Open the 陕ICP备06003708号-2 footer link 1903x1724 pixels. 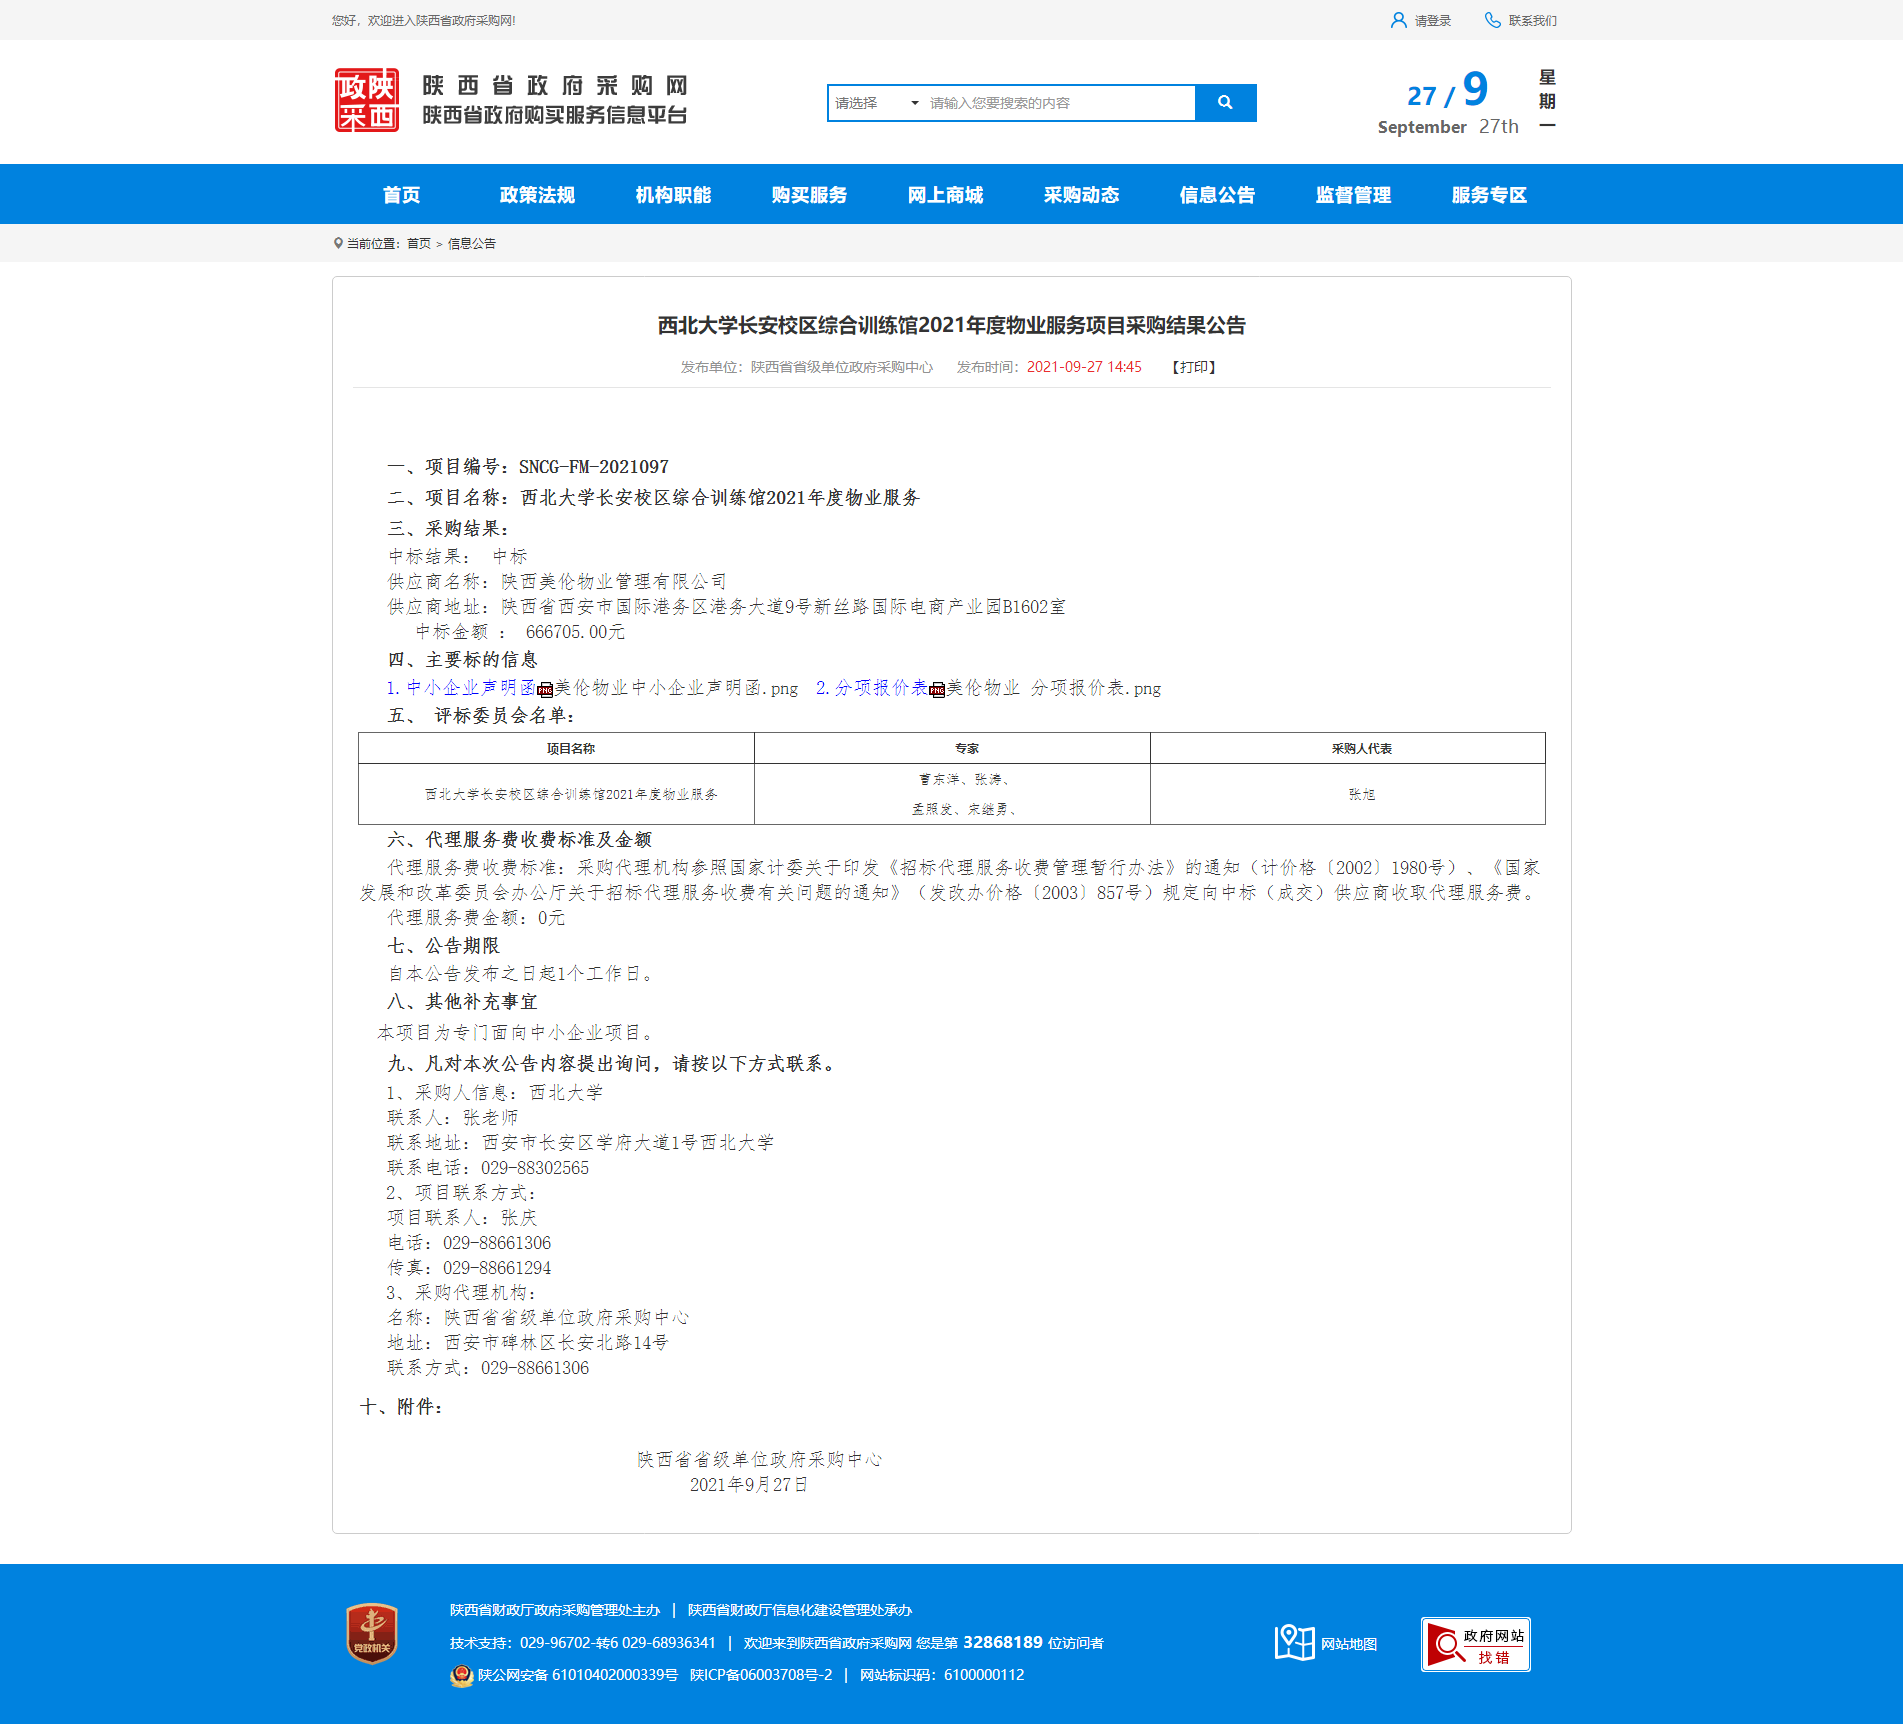(760, 1675)
